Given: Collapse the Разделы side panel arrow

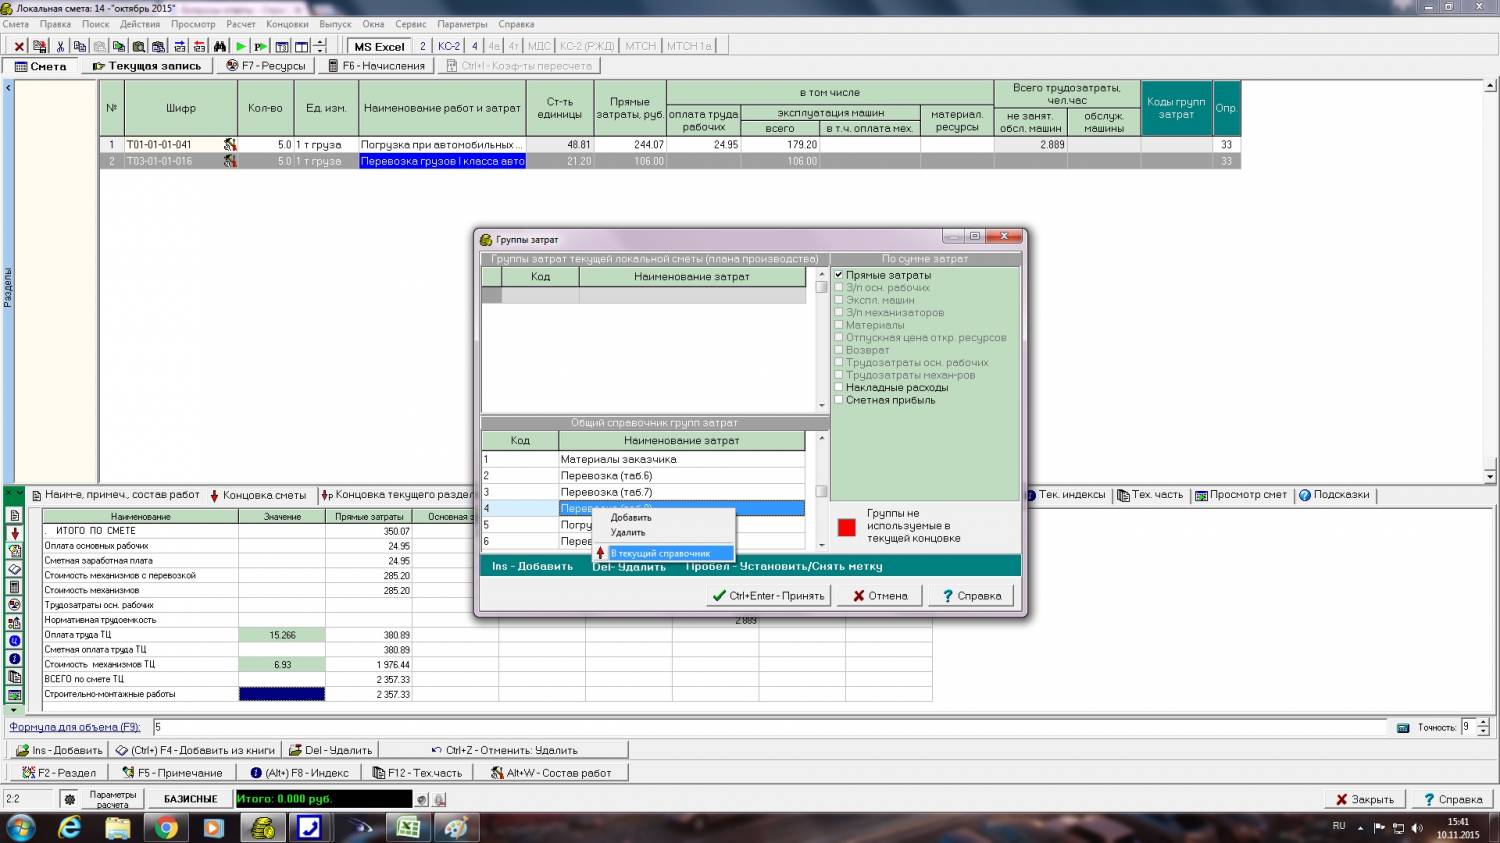Looking at the screenshot, I should click(8, 88).
